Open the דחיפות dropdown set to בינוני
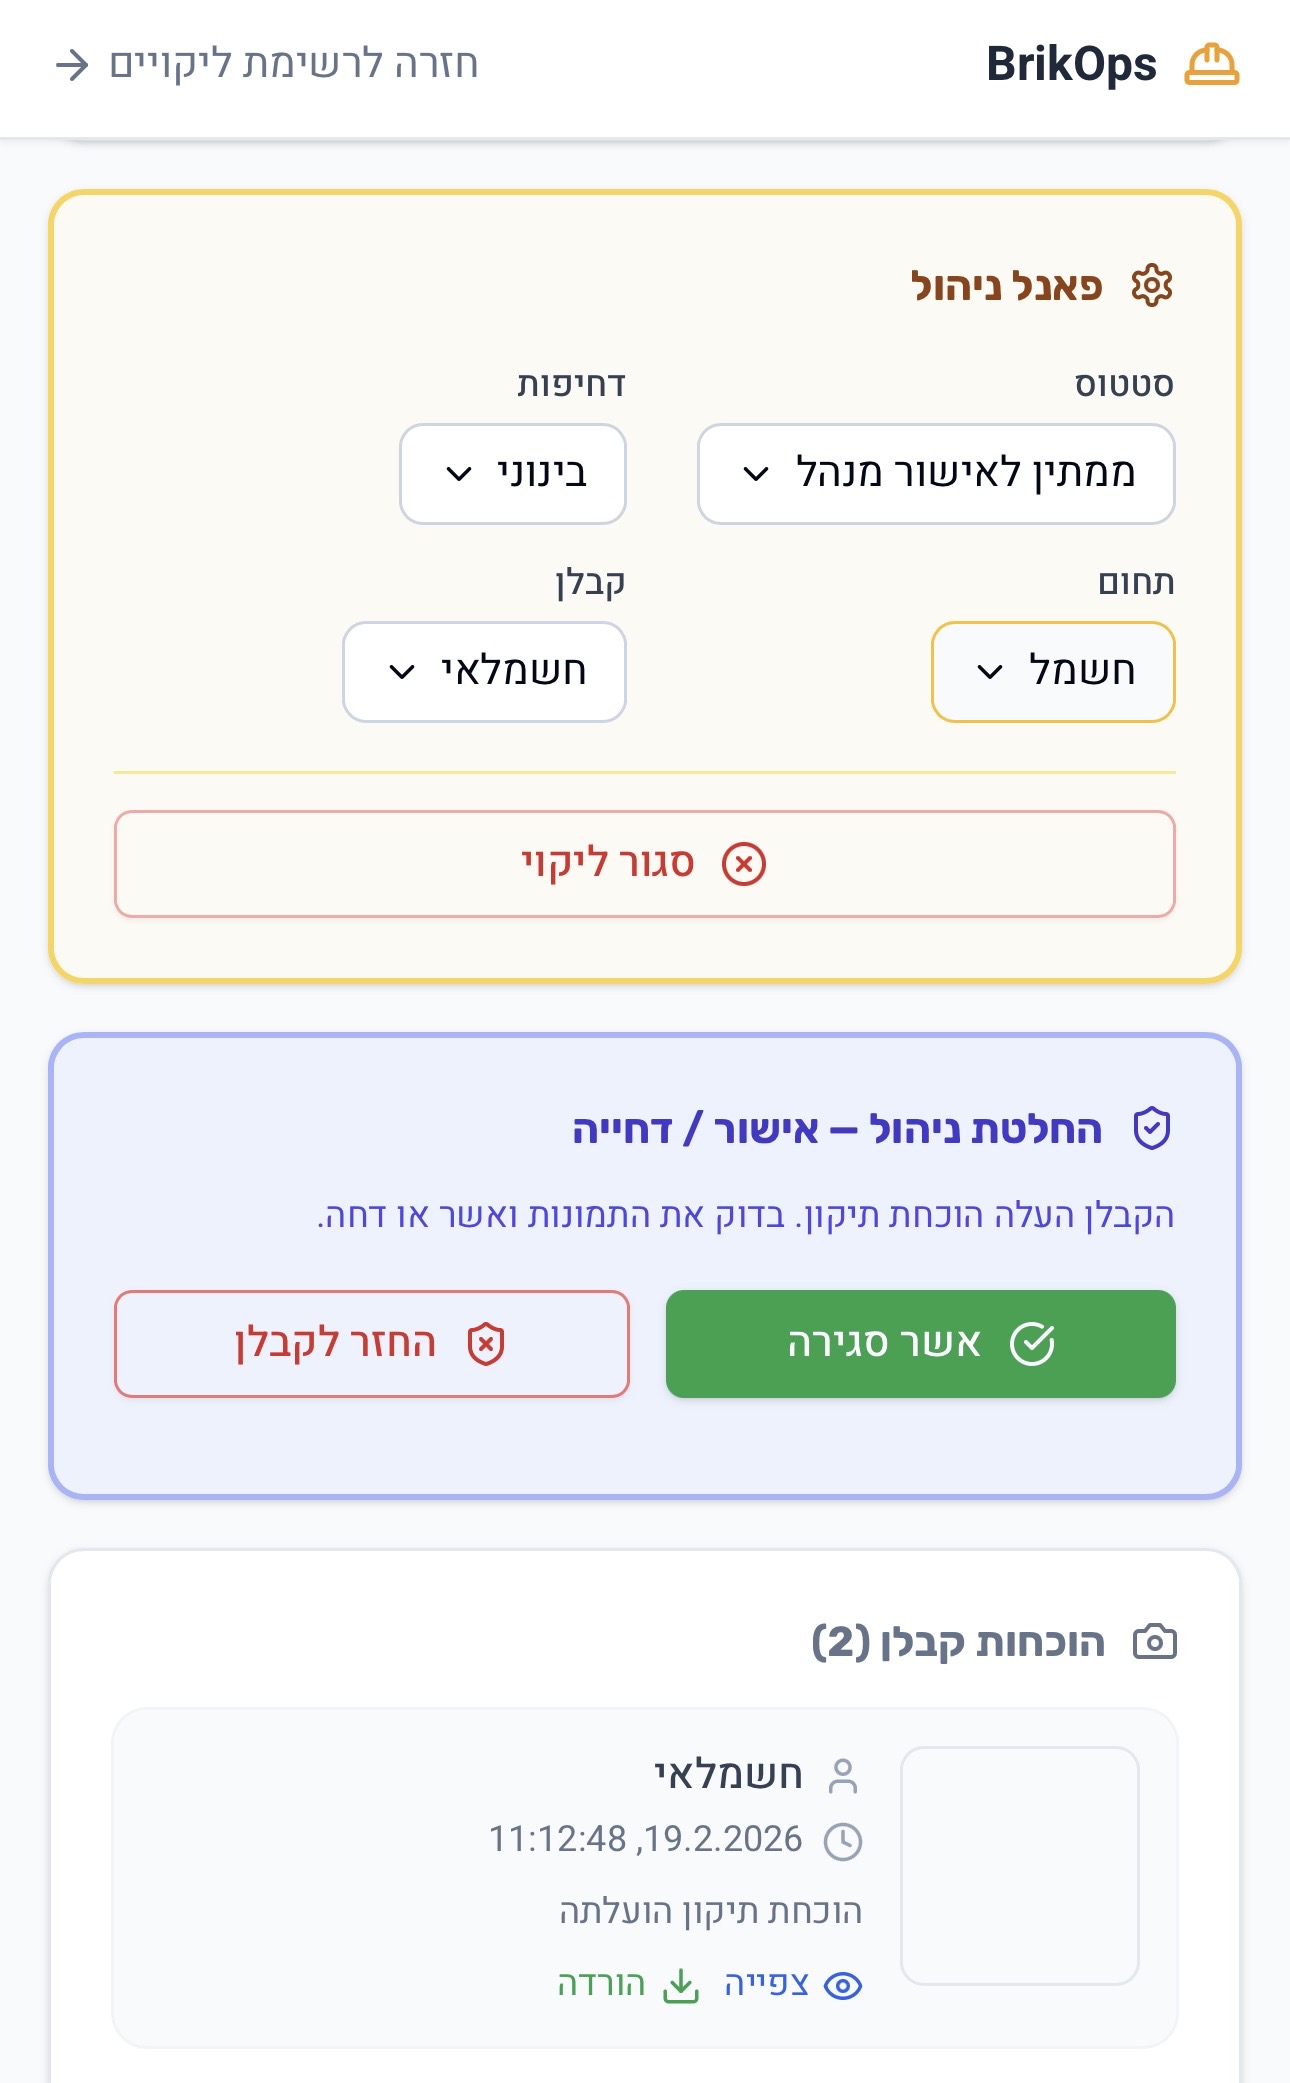The height and width of the screenshot is (2083, 1290). coord(513,473)
